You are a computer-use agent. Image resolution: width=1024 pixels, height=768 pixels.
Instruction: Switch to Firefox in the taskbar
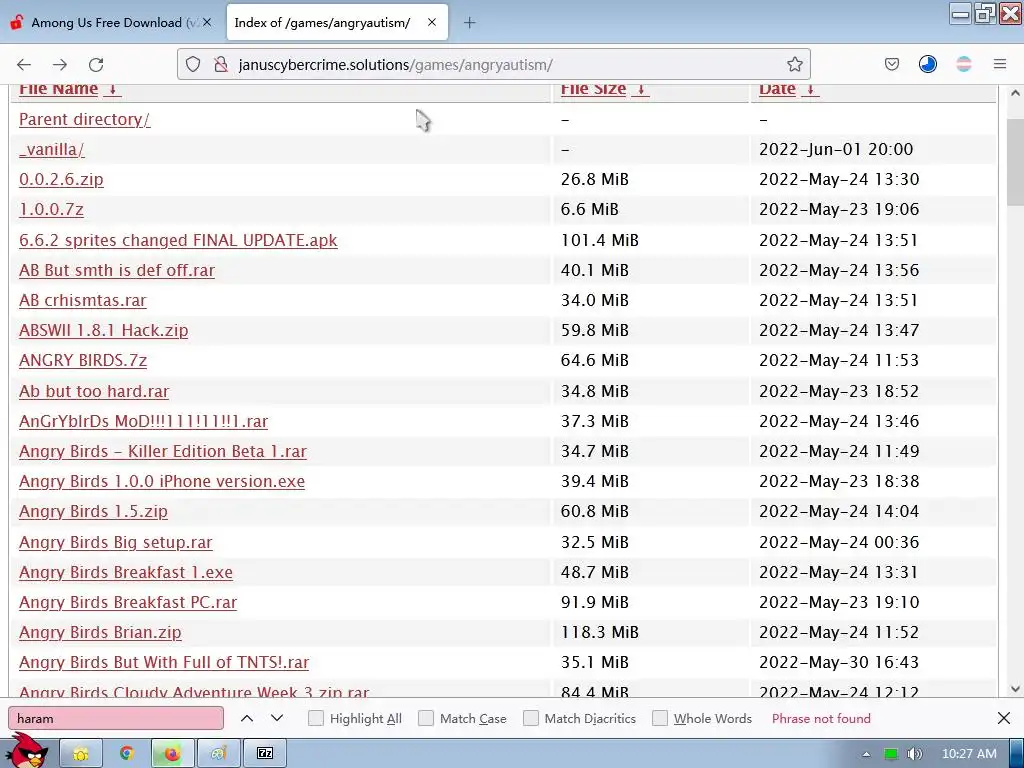[x=172, y=754]
